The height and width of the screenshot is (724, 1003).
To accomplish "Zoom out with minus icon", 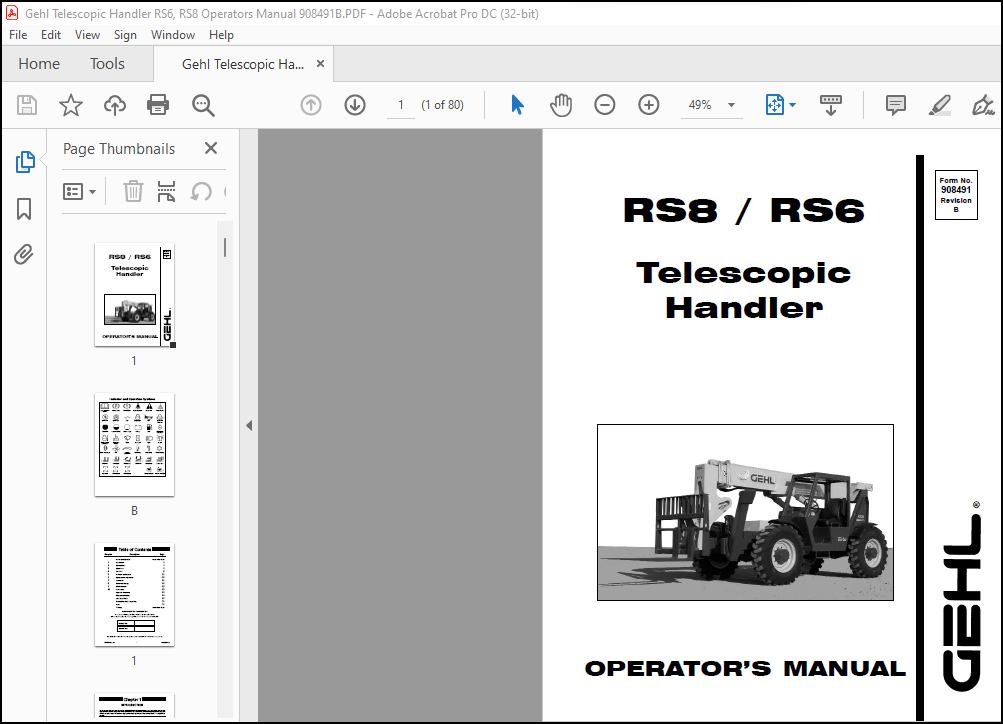I will (x=604, y=105).
